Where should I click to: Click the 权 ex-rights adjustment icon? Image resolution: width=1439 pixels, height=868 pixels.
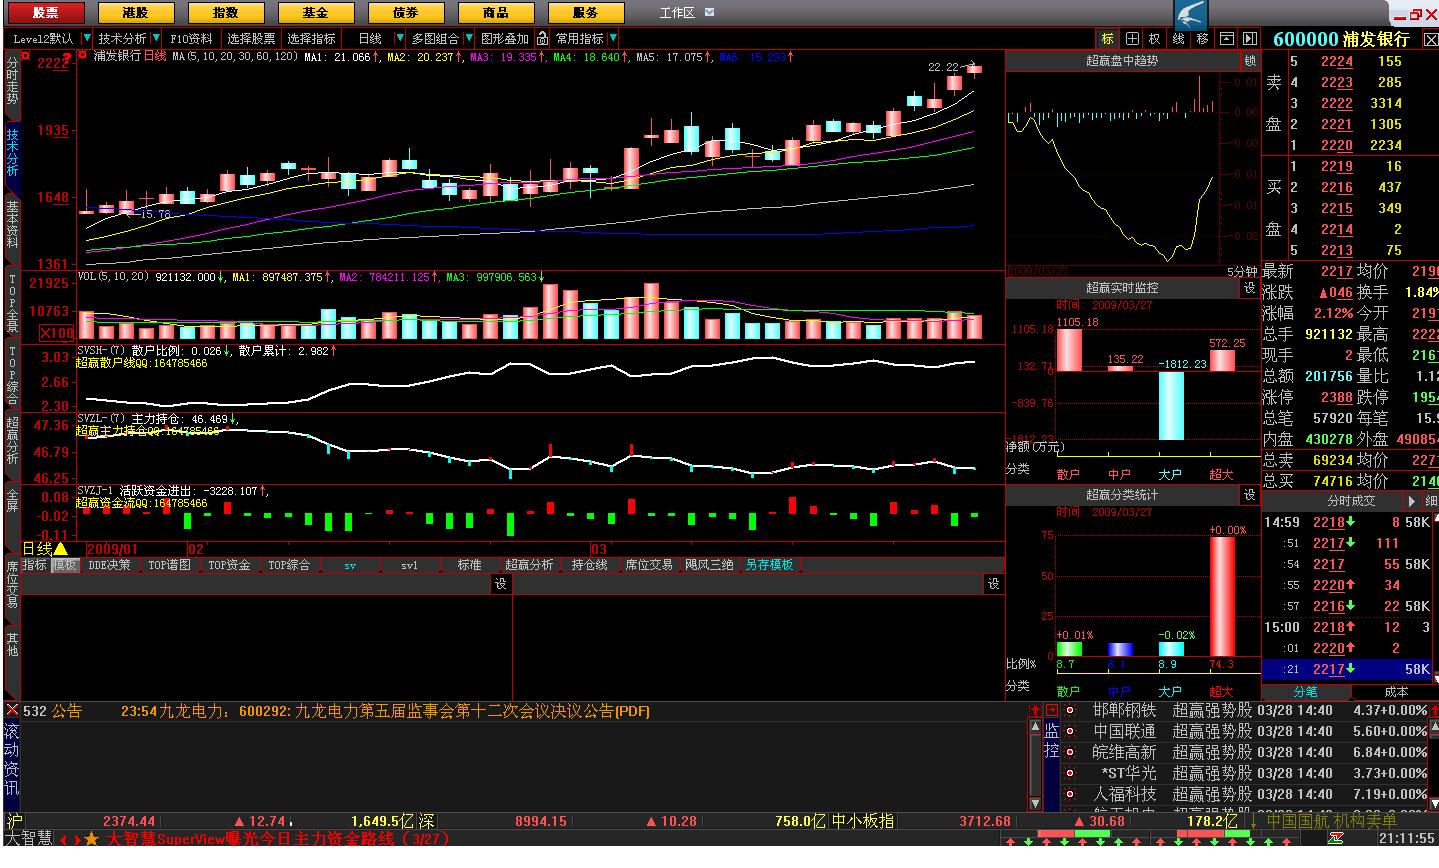click(x=1155, y=39)
